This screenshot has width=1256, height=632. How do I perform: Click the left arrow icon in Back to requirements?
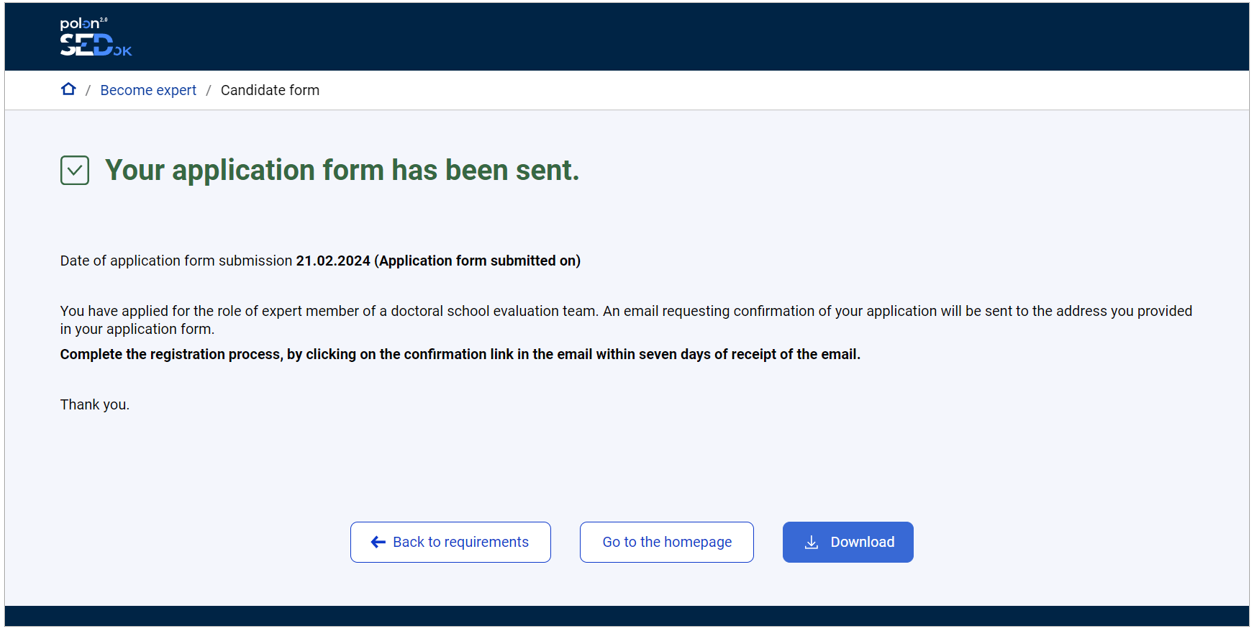click(x=377, y=541)
